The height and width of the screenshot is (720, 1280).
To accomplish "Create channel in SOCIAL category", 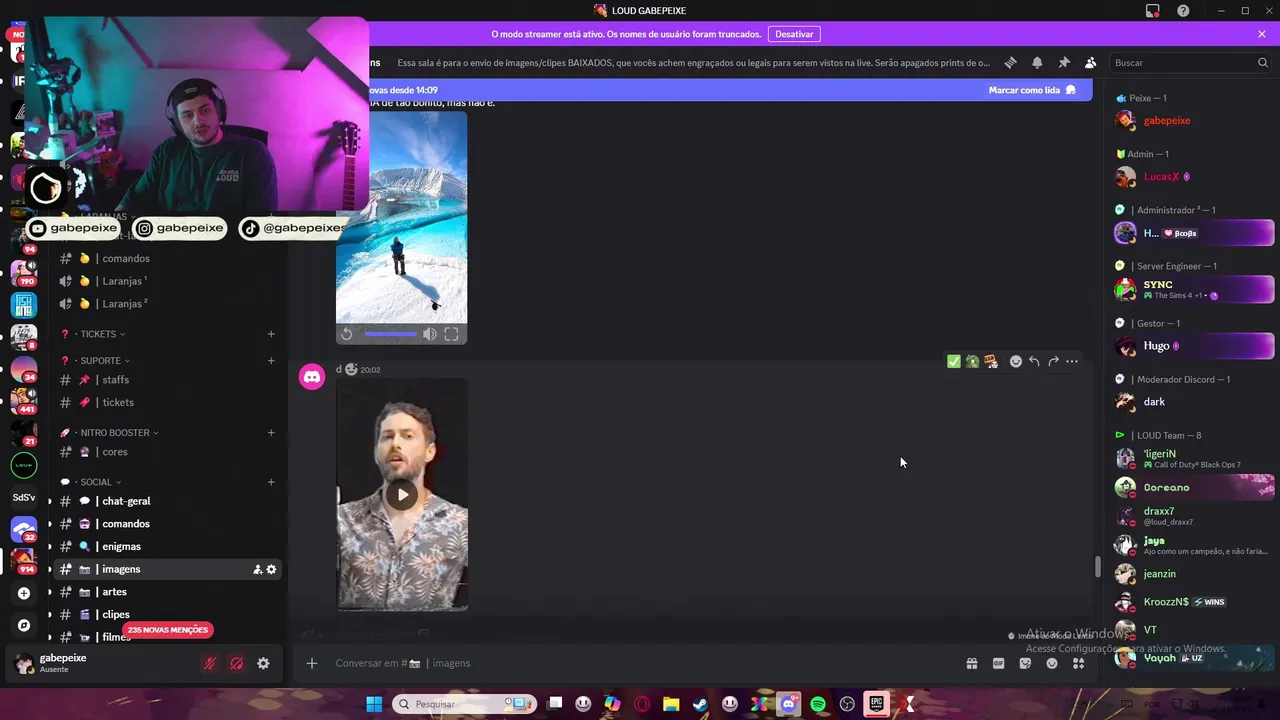I will (271, 482).
